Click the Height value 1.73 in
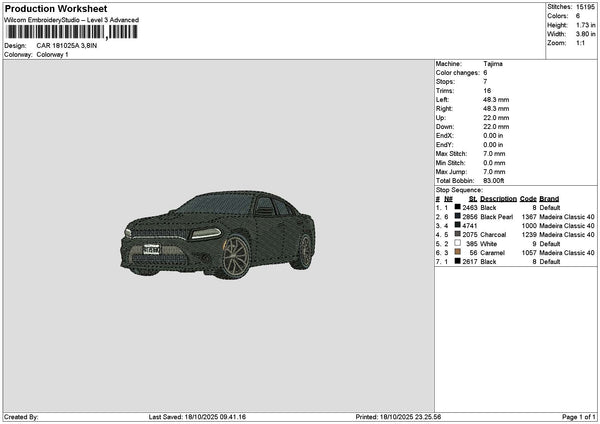600x424 pixels. click(585, 25)
